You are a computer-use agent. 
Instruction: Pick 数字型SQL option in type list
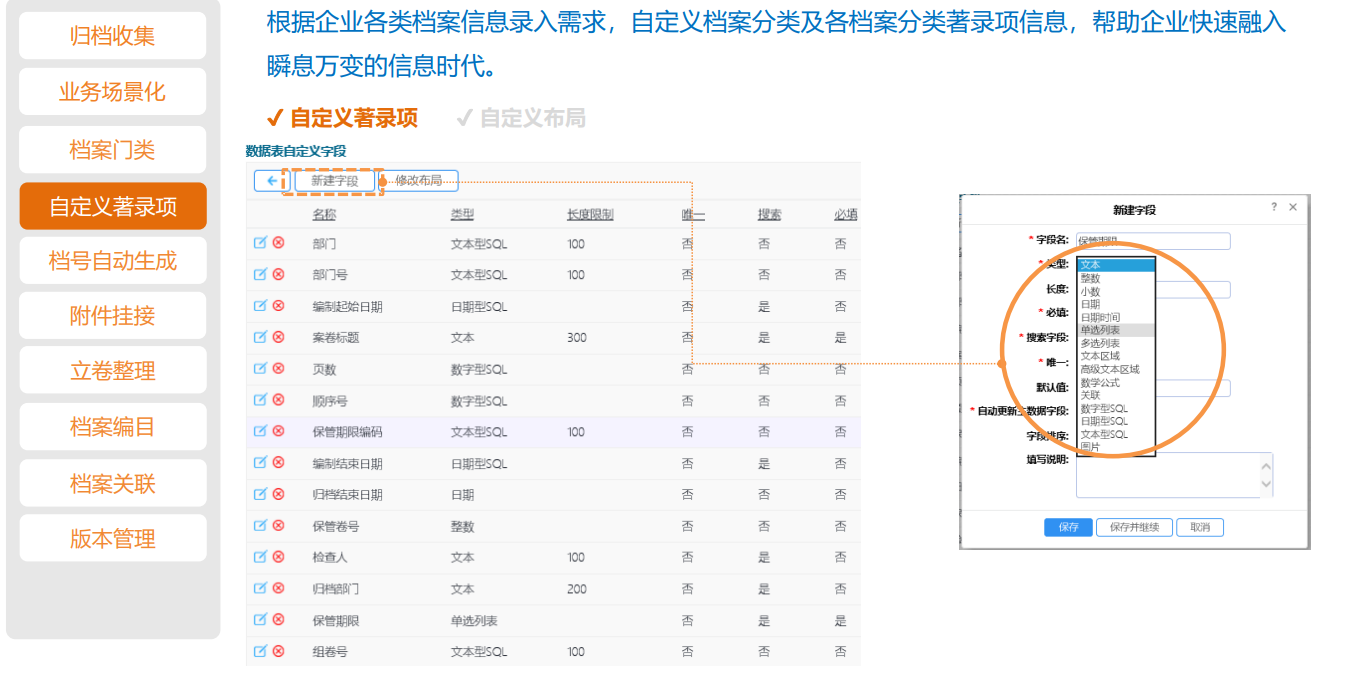click(x=1104, y=409)
